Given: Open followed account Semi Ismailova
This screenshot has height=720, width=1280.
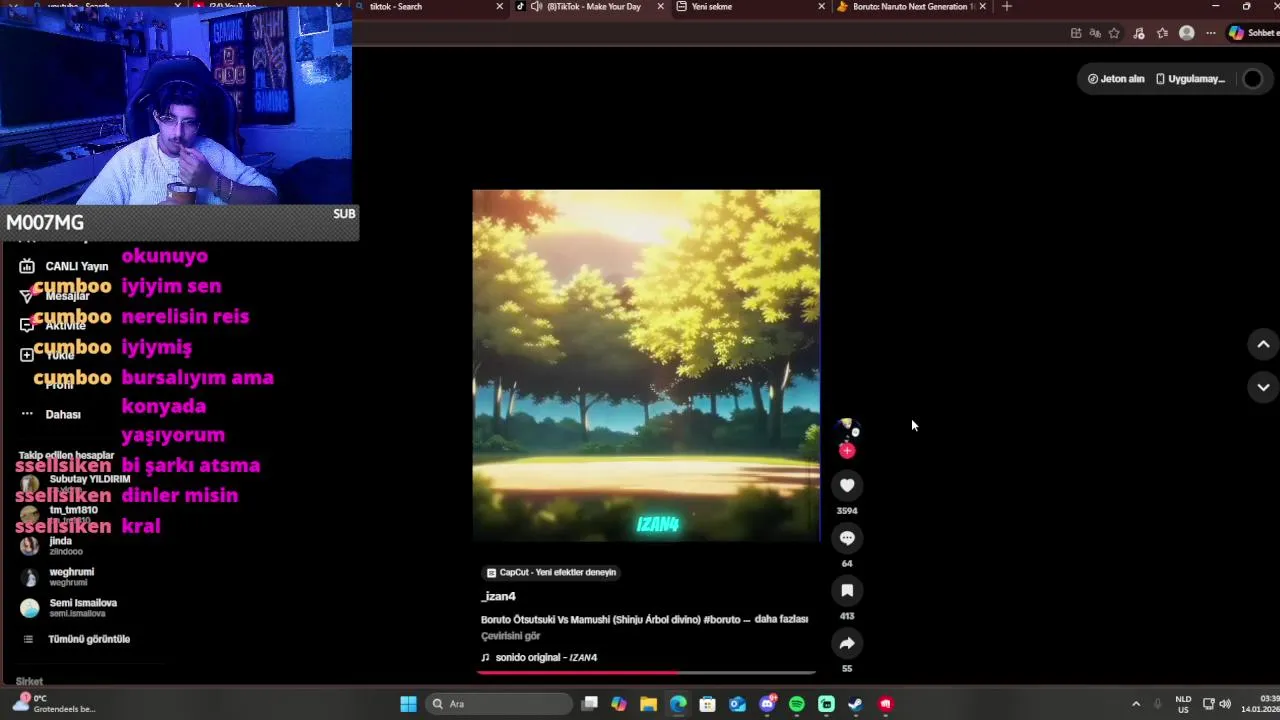Looking at the screenshot, I should click(x=69, y=607).
